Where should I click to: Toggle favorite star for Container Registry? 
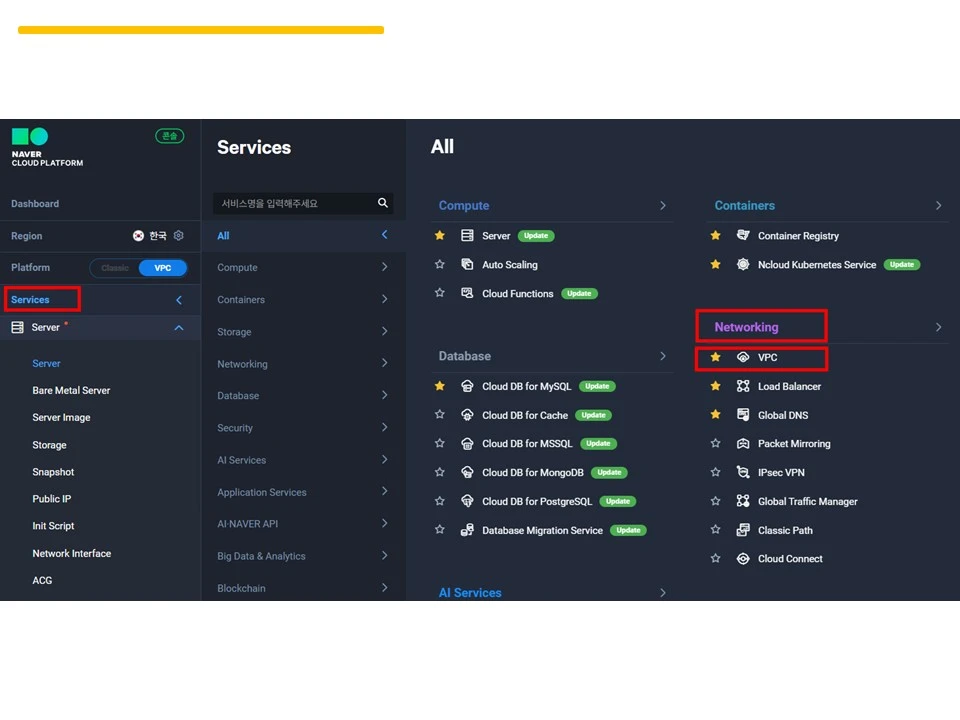(x=715, y=236)
